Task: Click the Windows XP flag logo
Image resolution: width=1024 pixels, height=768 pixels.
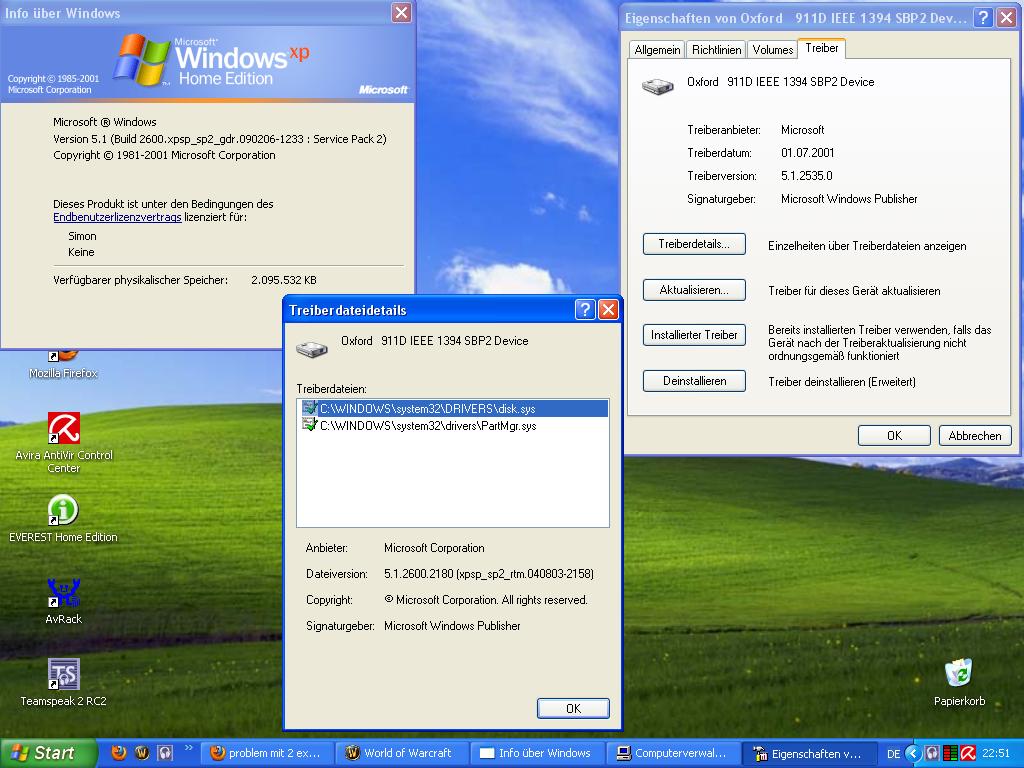Action: [x=141, y=60]
